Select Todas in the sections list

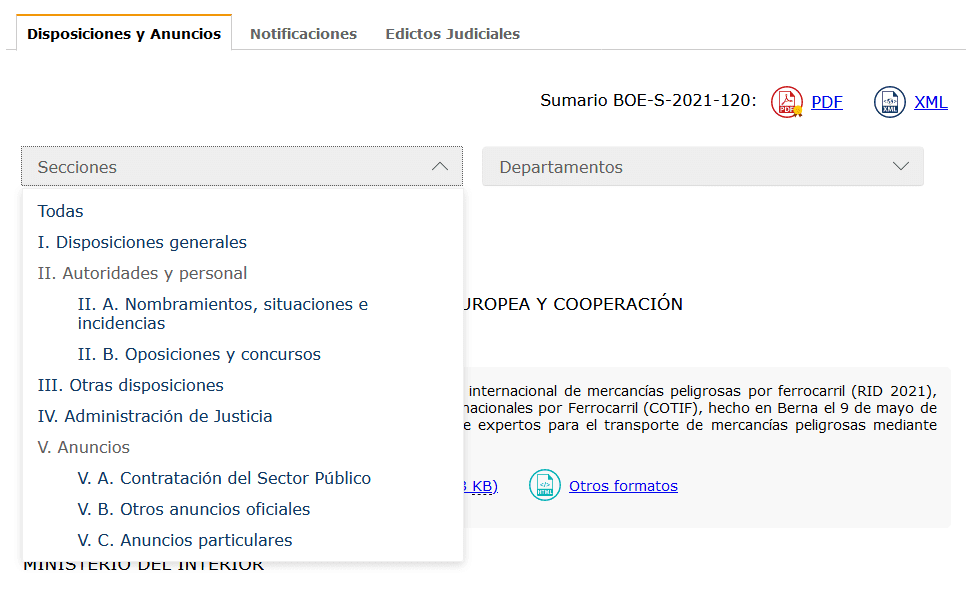pyautogui.click(x=61, y=211)
